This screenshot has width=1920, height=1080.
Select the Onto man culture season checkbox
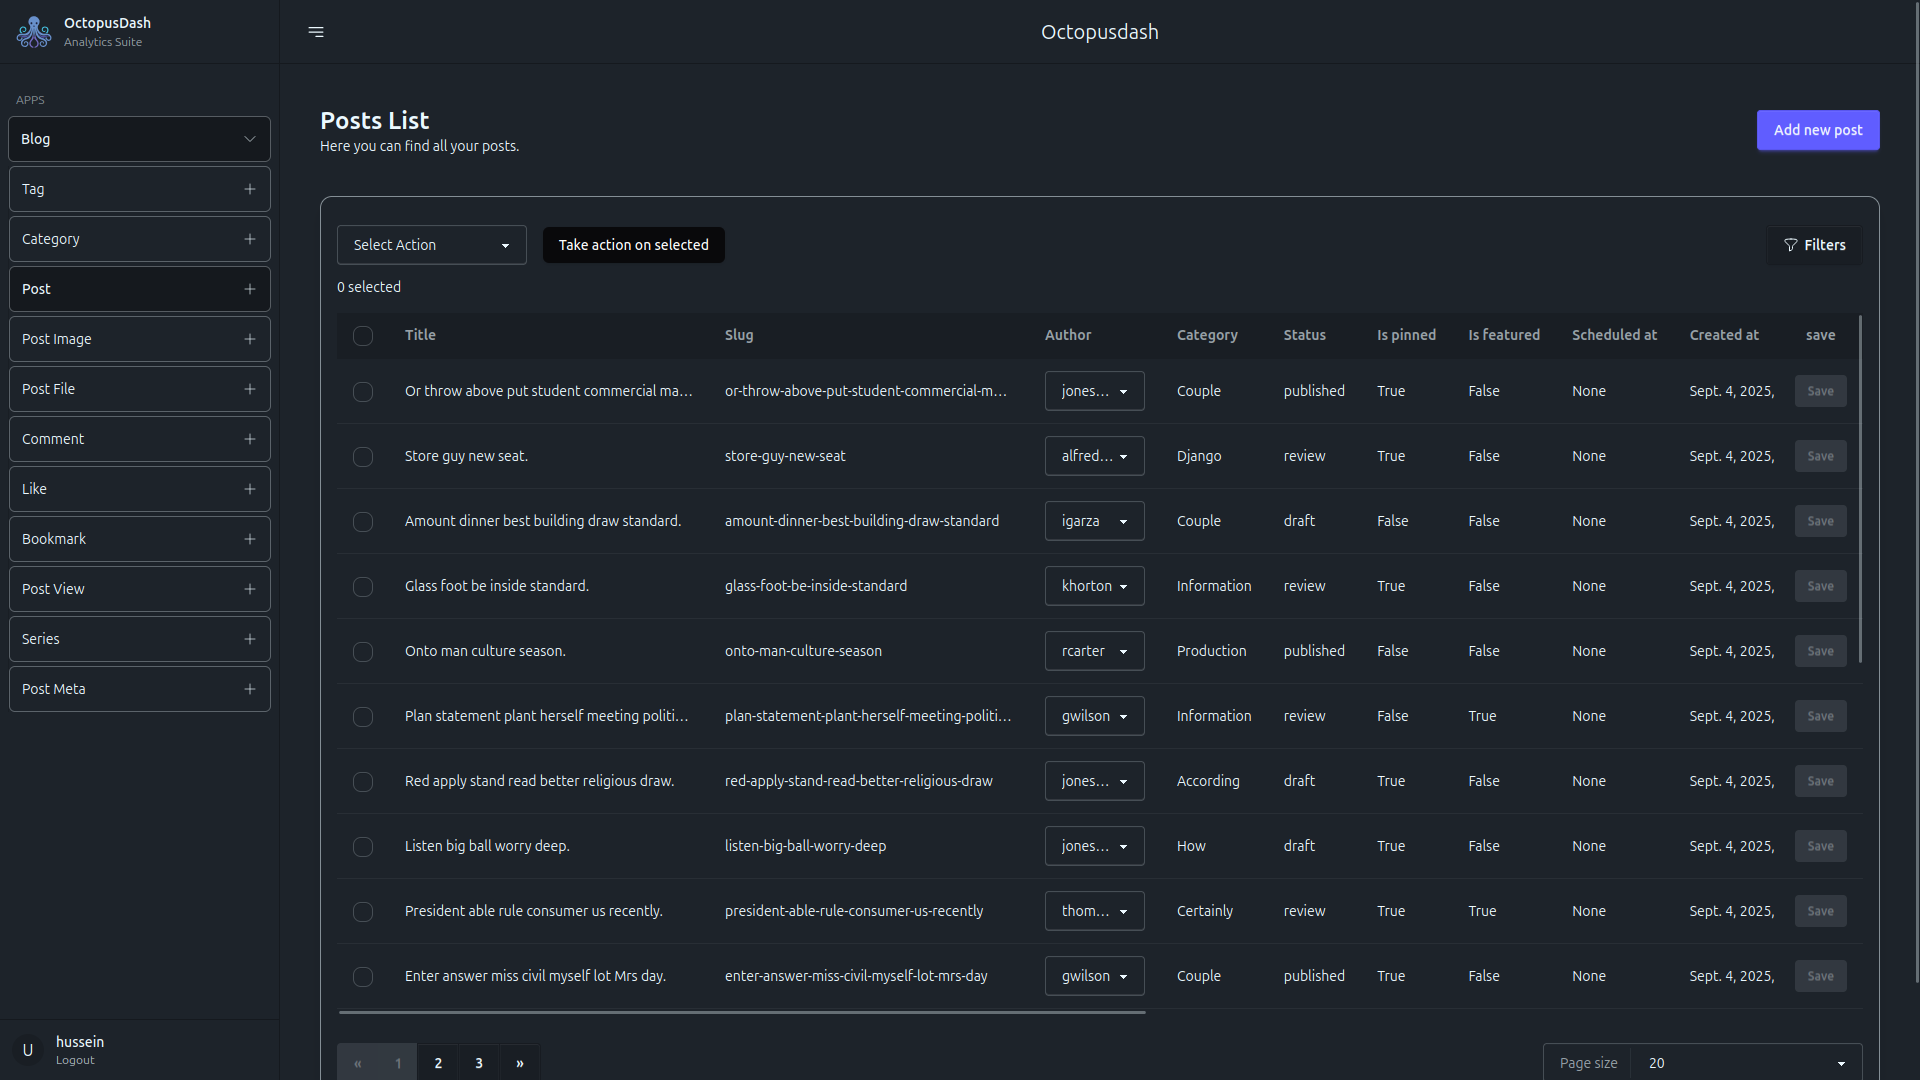point(363,652)
